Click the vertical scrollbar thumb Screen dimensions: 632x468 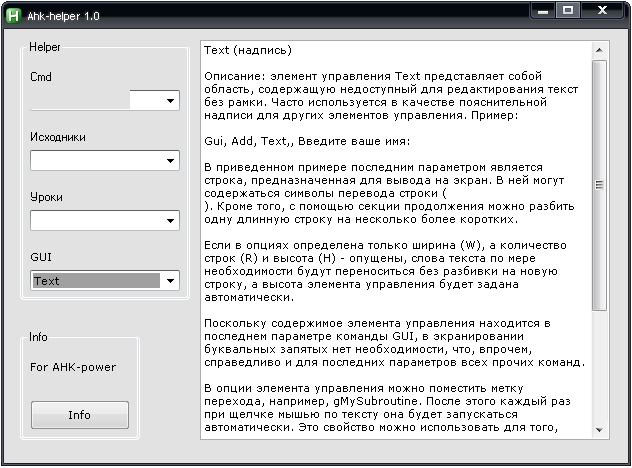(x=599, y=185)
